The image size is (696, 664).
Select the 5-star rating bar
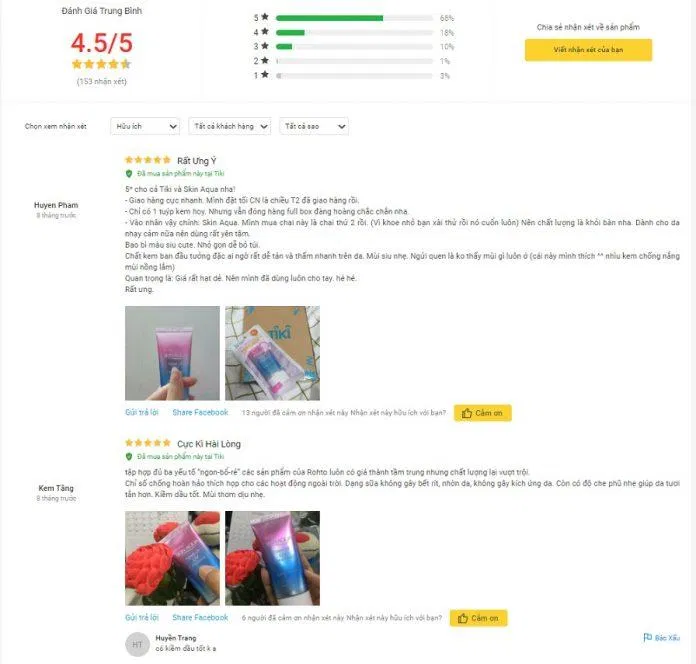pos(354,18)
